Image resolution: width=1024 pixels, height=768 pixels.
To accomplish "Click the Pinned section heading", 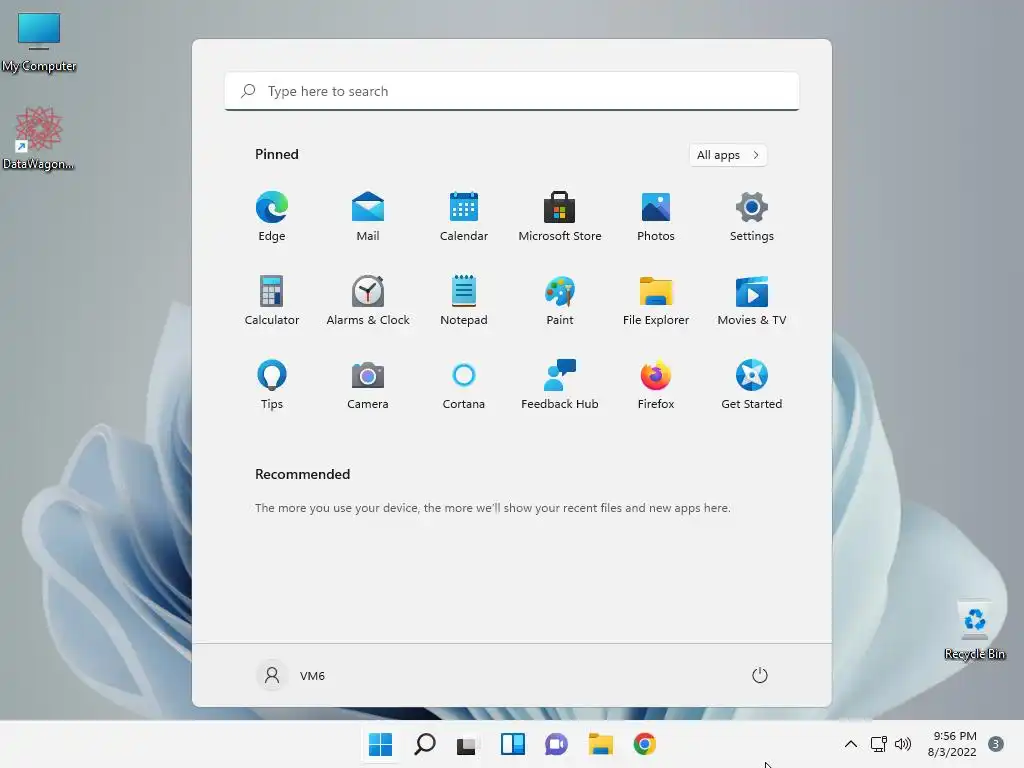I will coord(277,154).
